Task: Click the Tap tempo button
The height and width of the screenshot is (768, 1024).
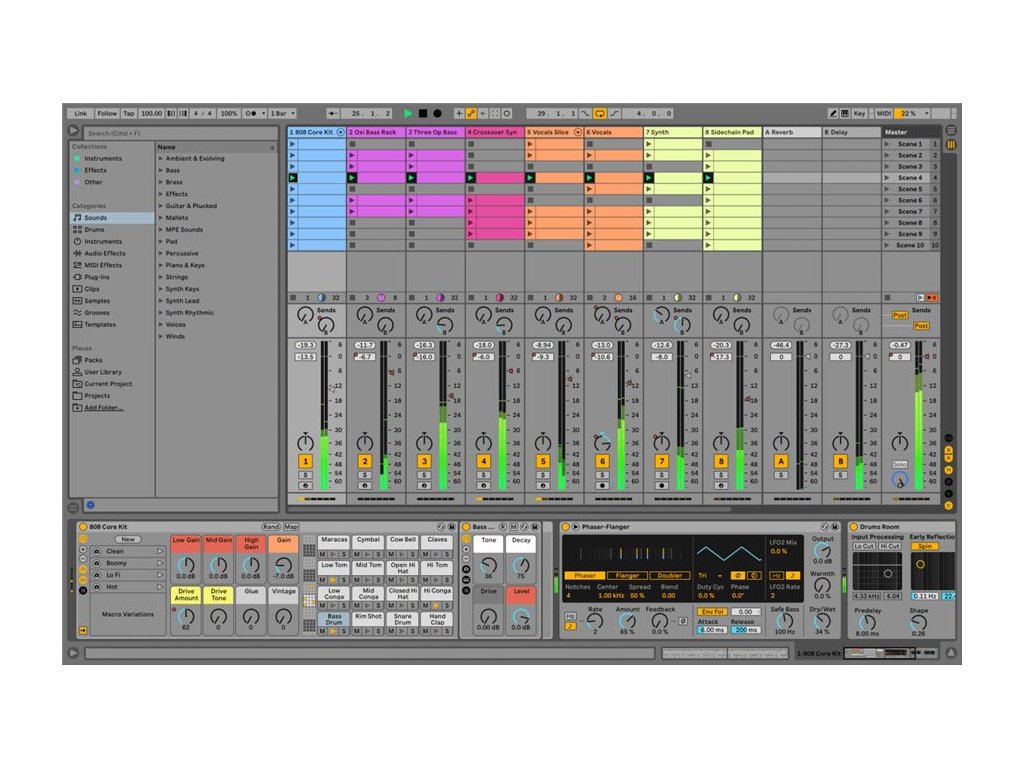Action: (129, 114)
